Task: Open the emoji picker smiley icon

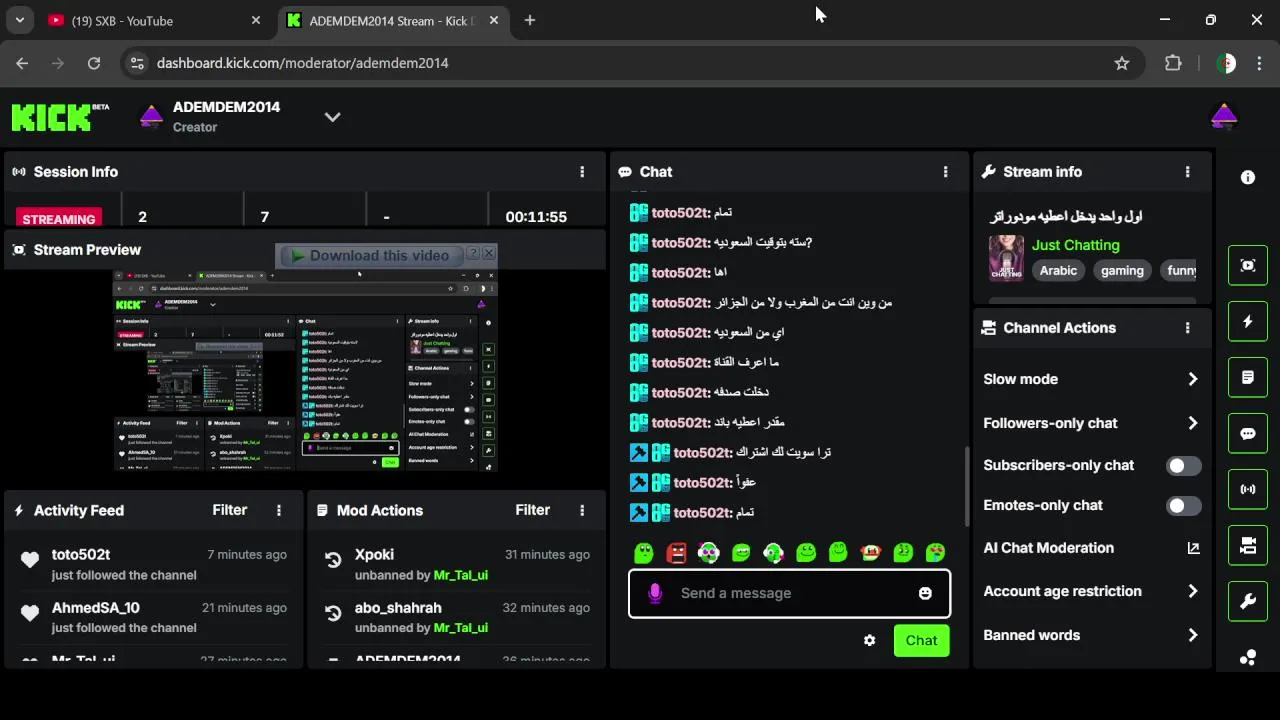Action: tap(925, 593)
